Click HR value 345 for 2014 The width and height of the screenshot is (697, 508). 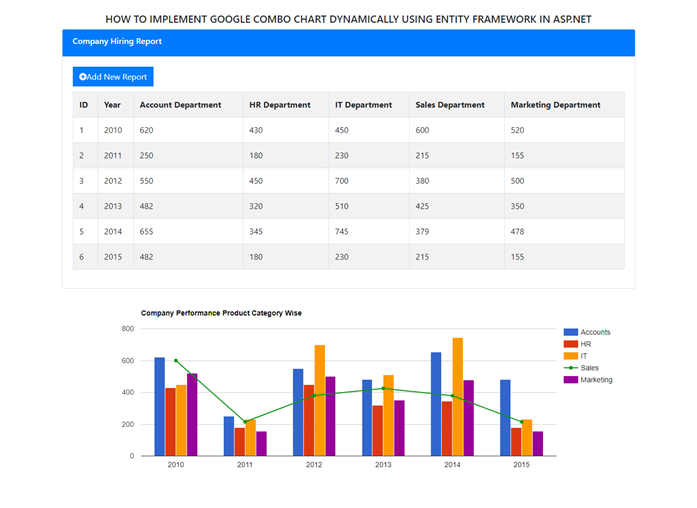256,232
